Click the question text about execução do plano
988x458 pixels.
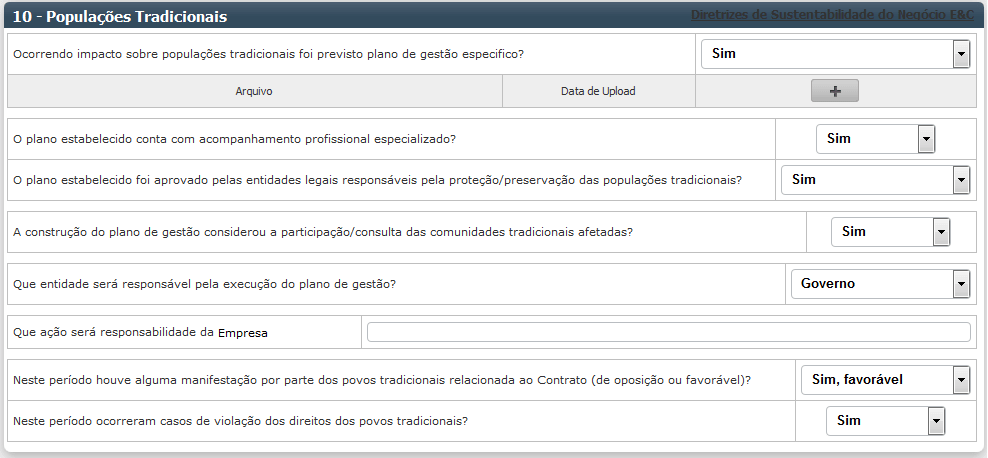tap(204, 284)
